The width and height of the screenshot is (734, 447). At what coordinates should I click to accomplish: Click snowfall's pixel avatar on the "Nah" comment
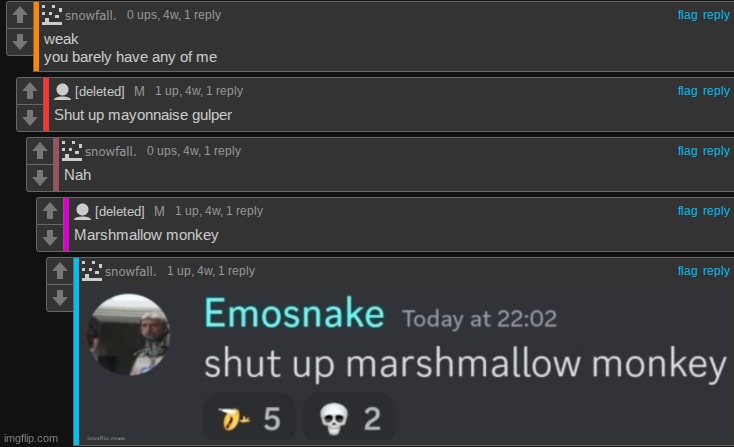tap(72, 151)
